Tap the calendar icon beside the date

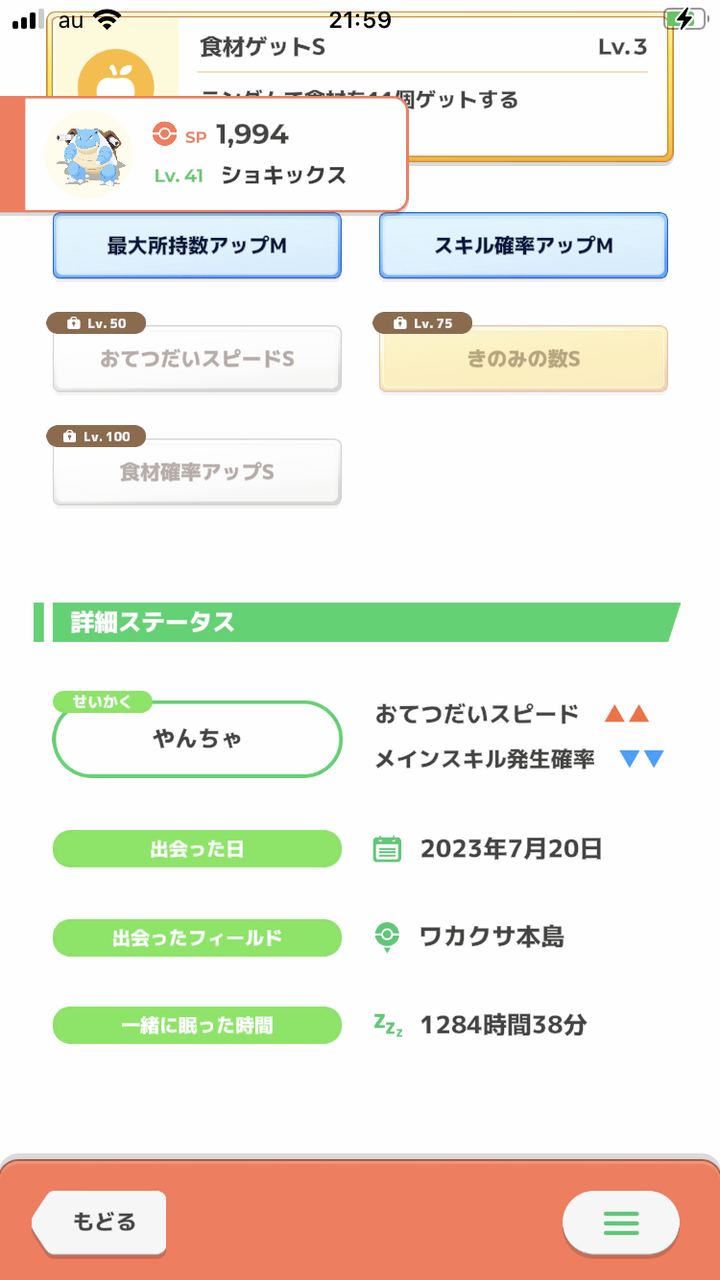(x=387, y=850)
